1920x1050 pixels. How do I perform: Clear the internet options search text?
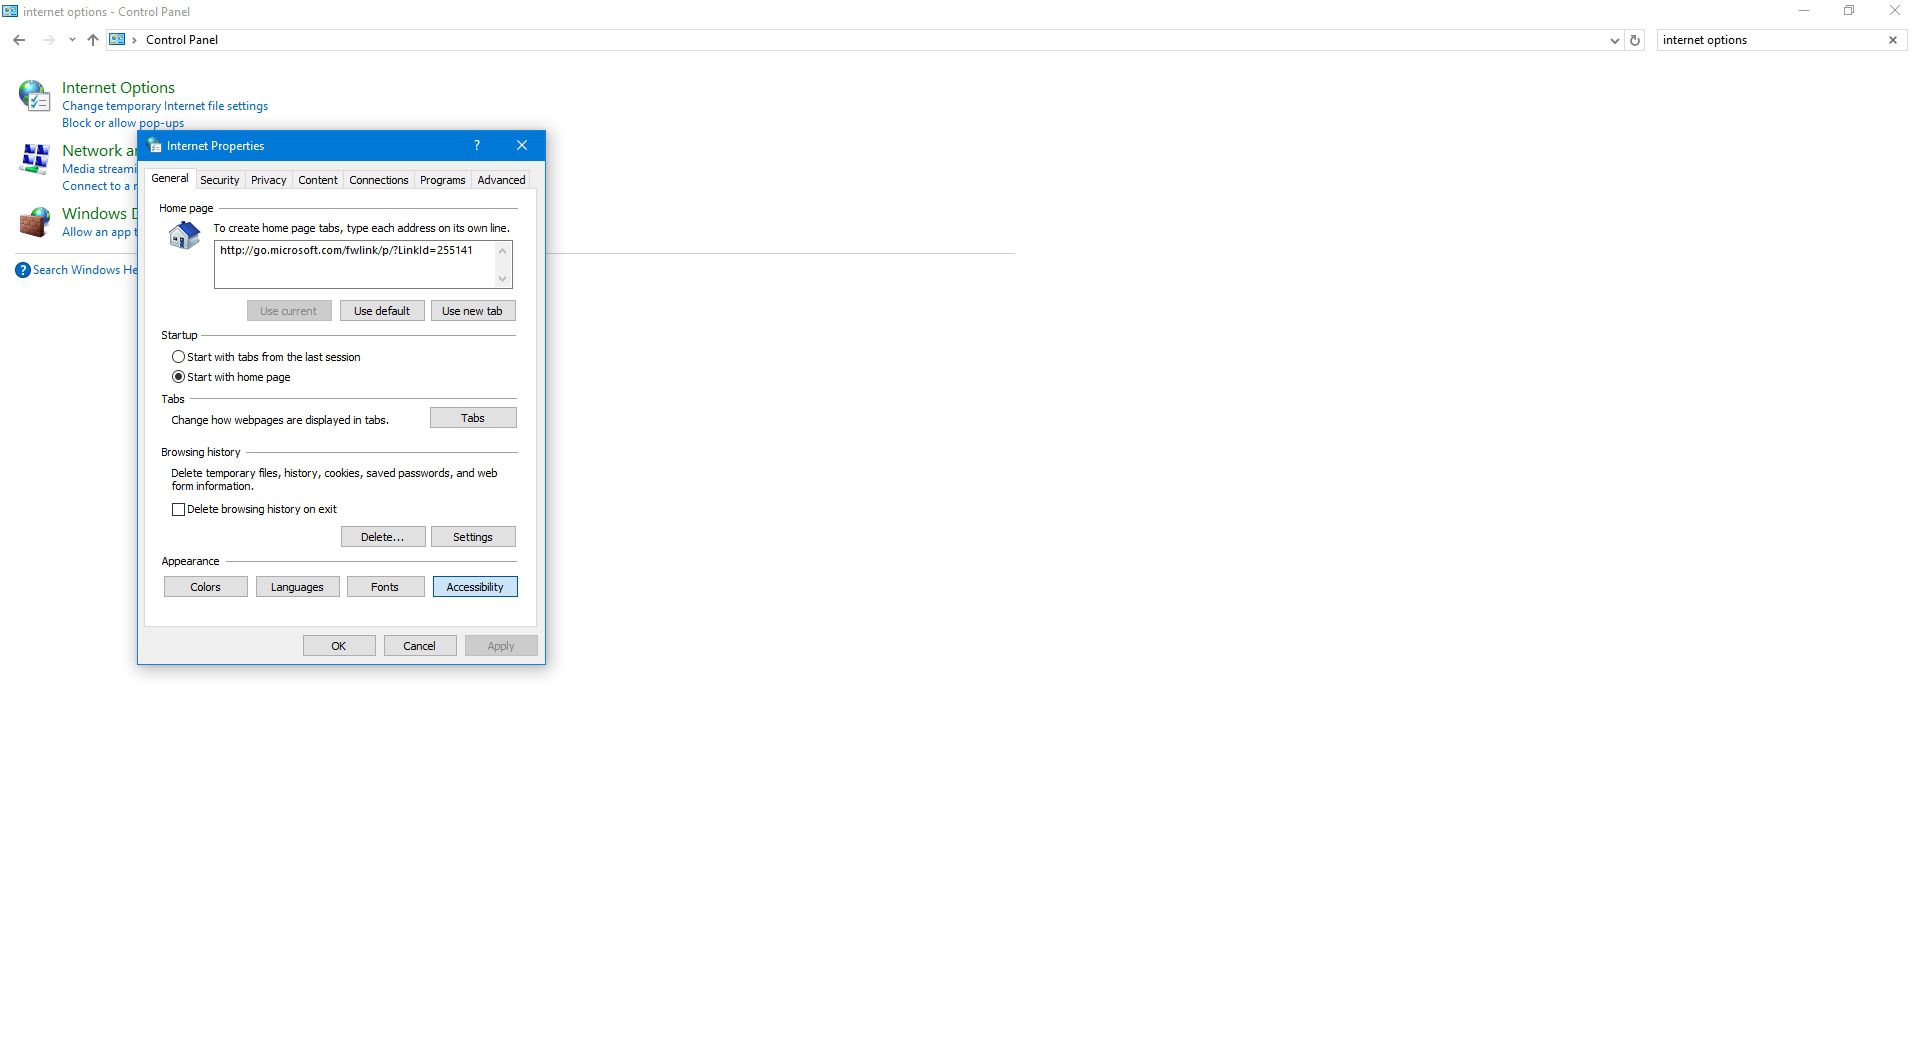tap(1892, 40)
